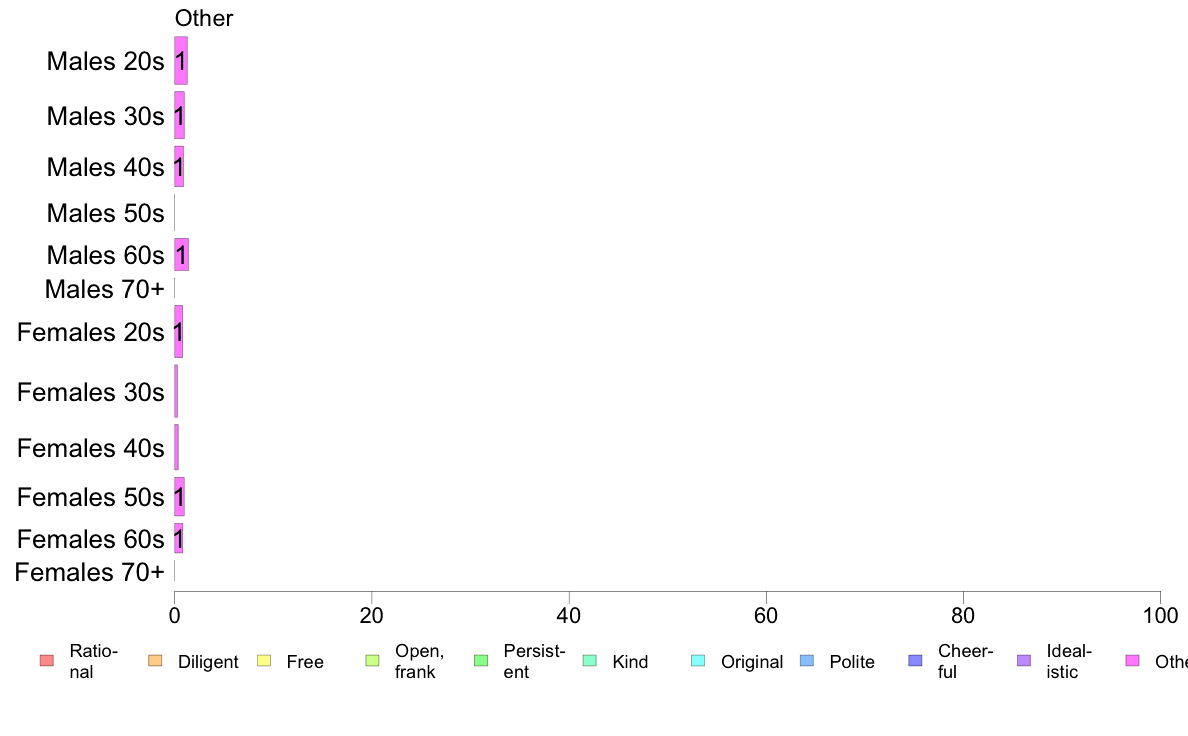The image size is (1188, 736).
Task: Select the Females 20s bar
Action: point(179,332)
